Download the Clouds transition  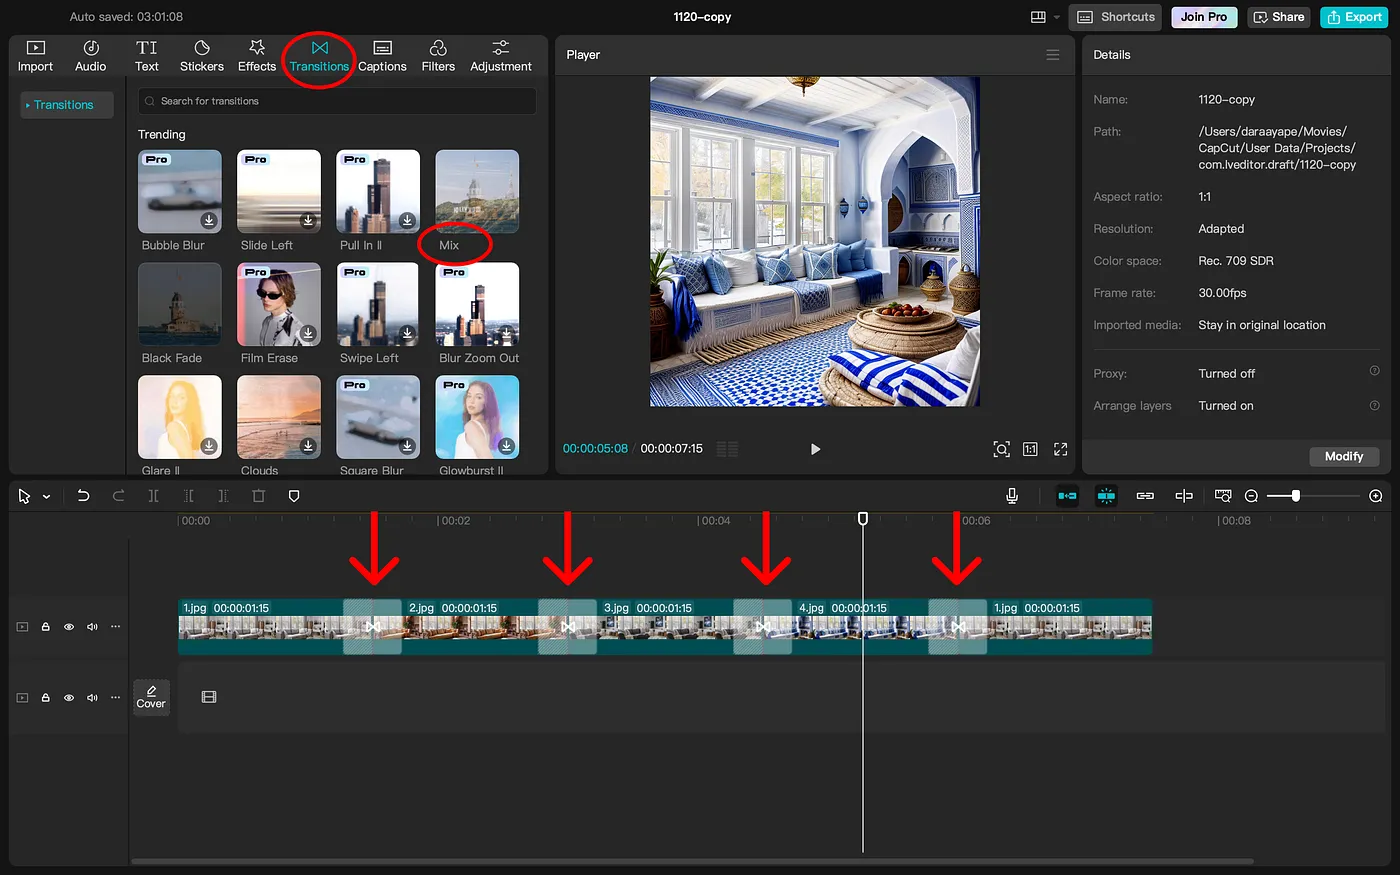coord(308,446)
